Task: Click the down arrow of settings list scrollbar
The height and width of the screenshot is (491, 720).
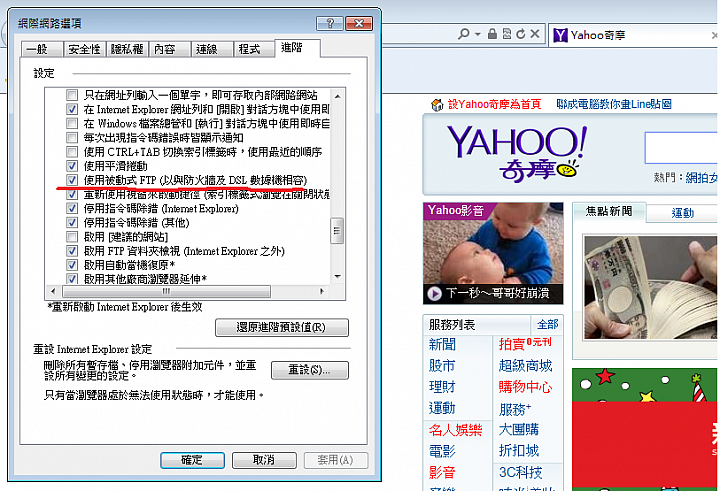Action: pos(338,277)
